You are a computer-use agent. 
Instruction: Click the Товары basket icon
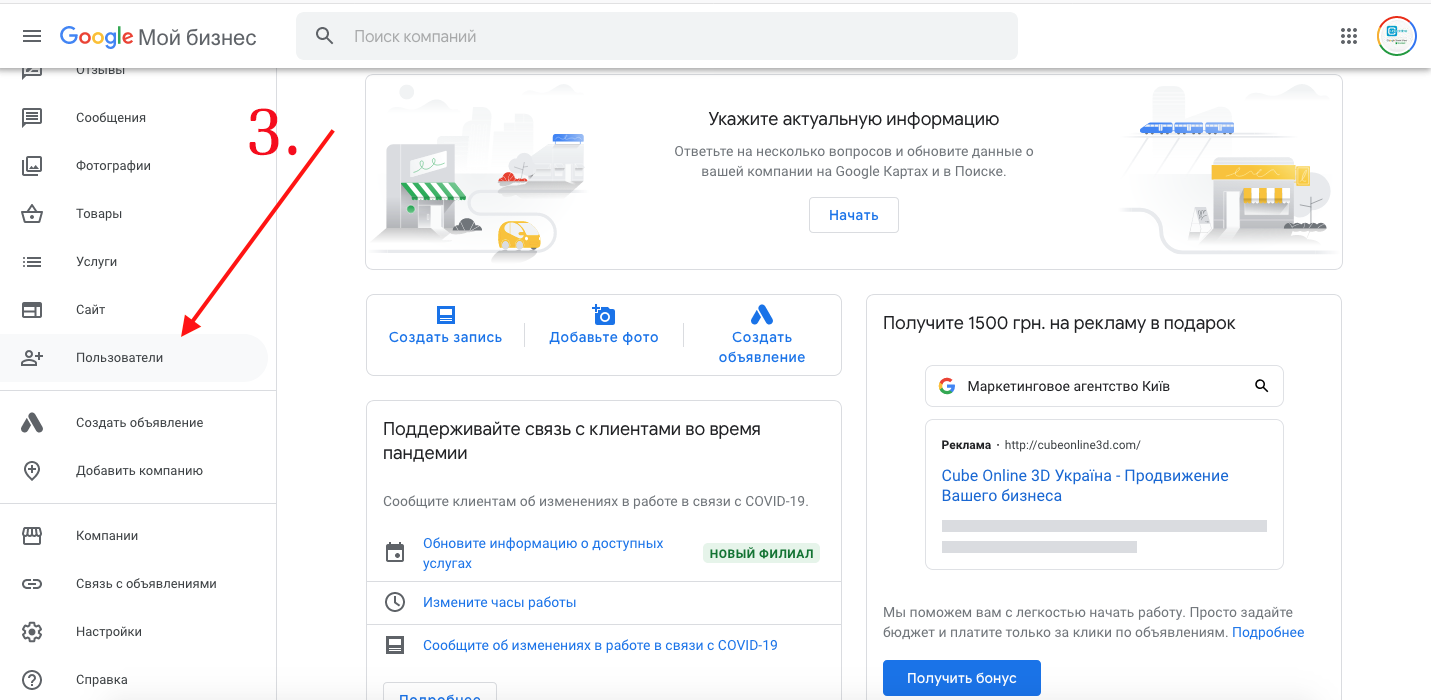coord(32,214)
